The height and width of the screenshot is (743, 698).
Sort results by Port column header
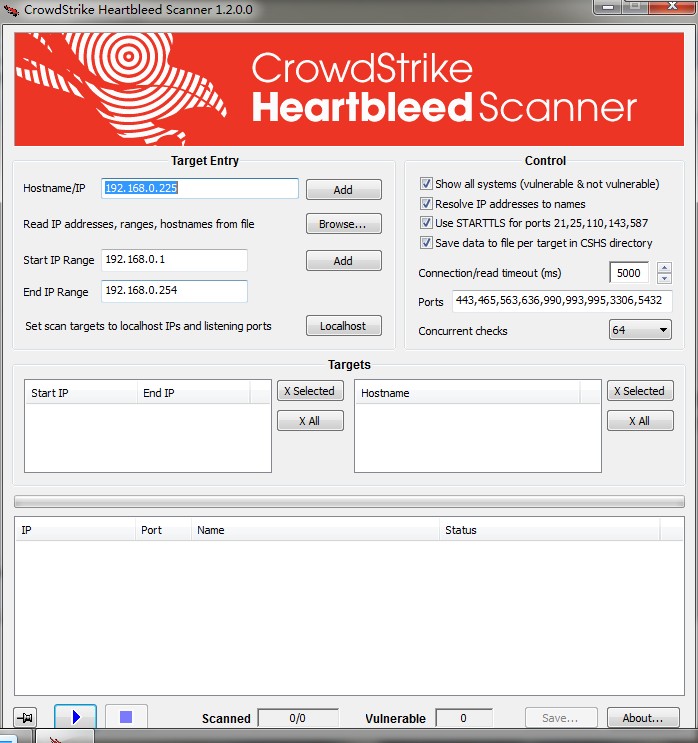coord(163,530)
